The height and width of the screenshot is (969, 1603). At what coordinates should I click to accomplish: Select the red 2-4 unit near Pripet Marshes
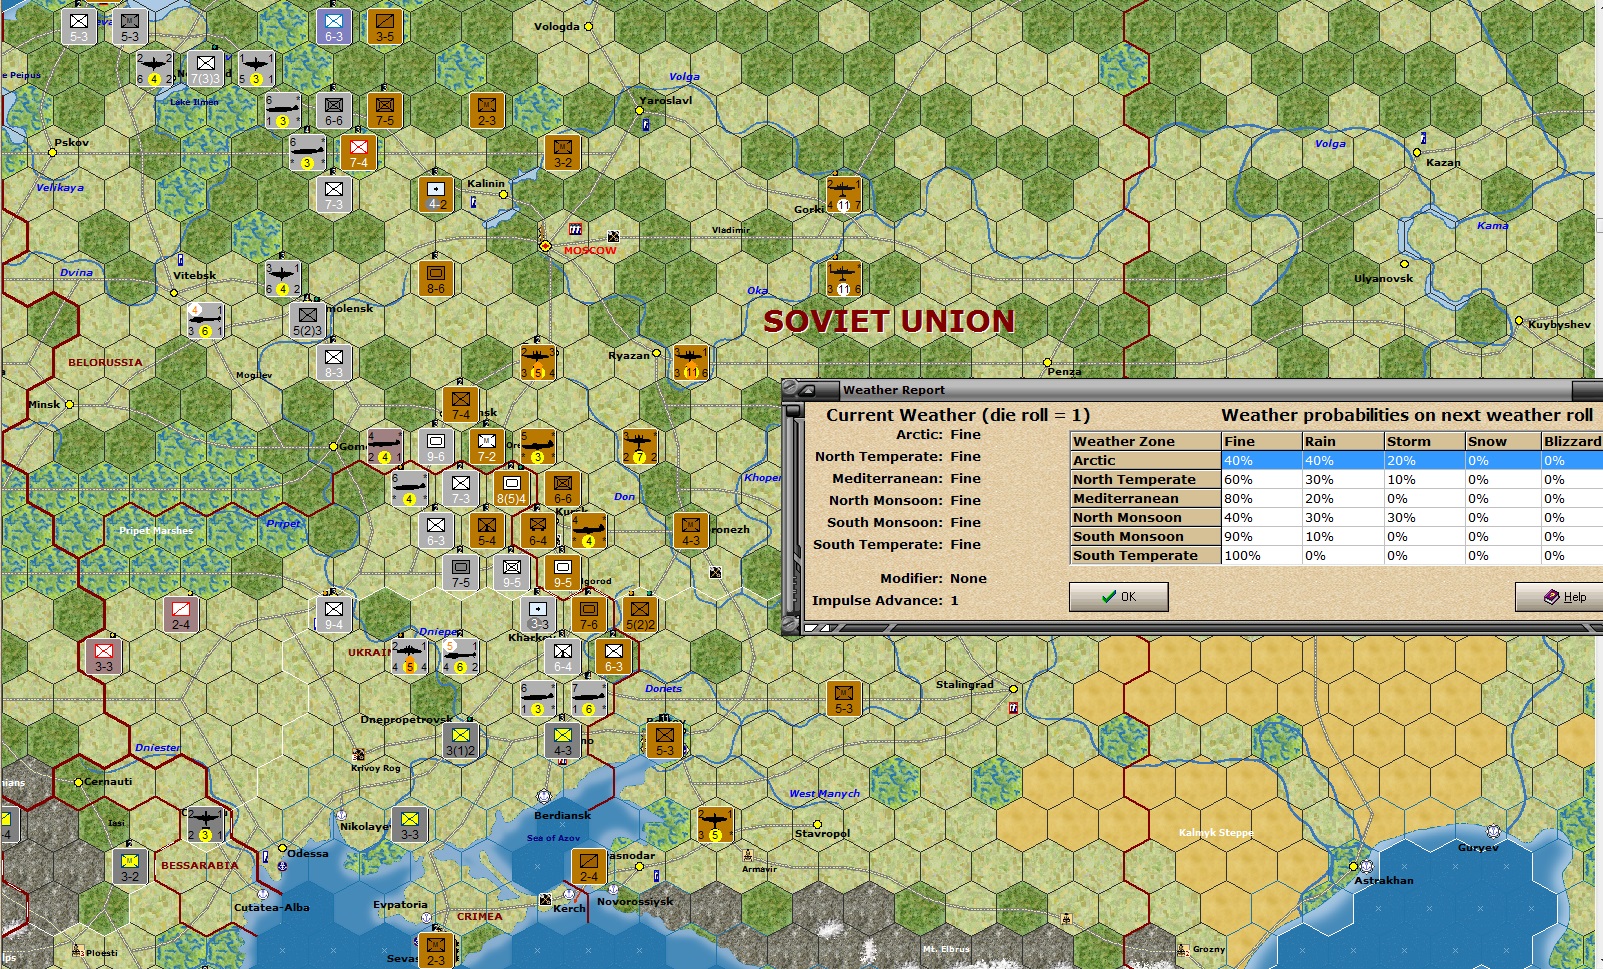coord(181,615)
